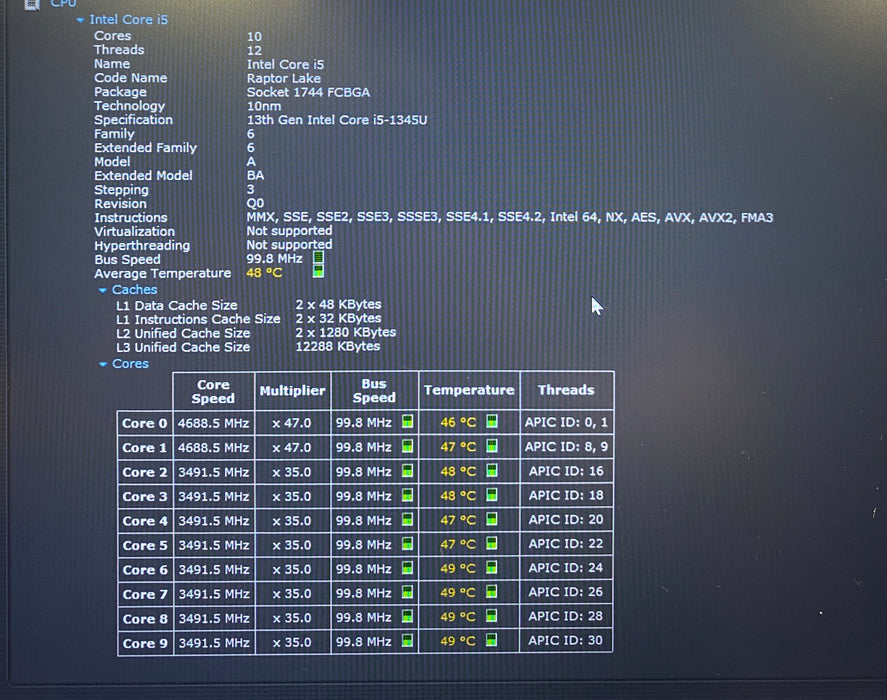
Task: Click Core 4 bus speed indicator icon
Action: [407, 519]
